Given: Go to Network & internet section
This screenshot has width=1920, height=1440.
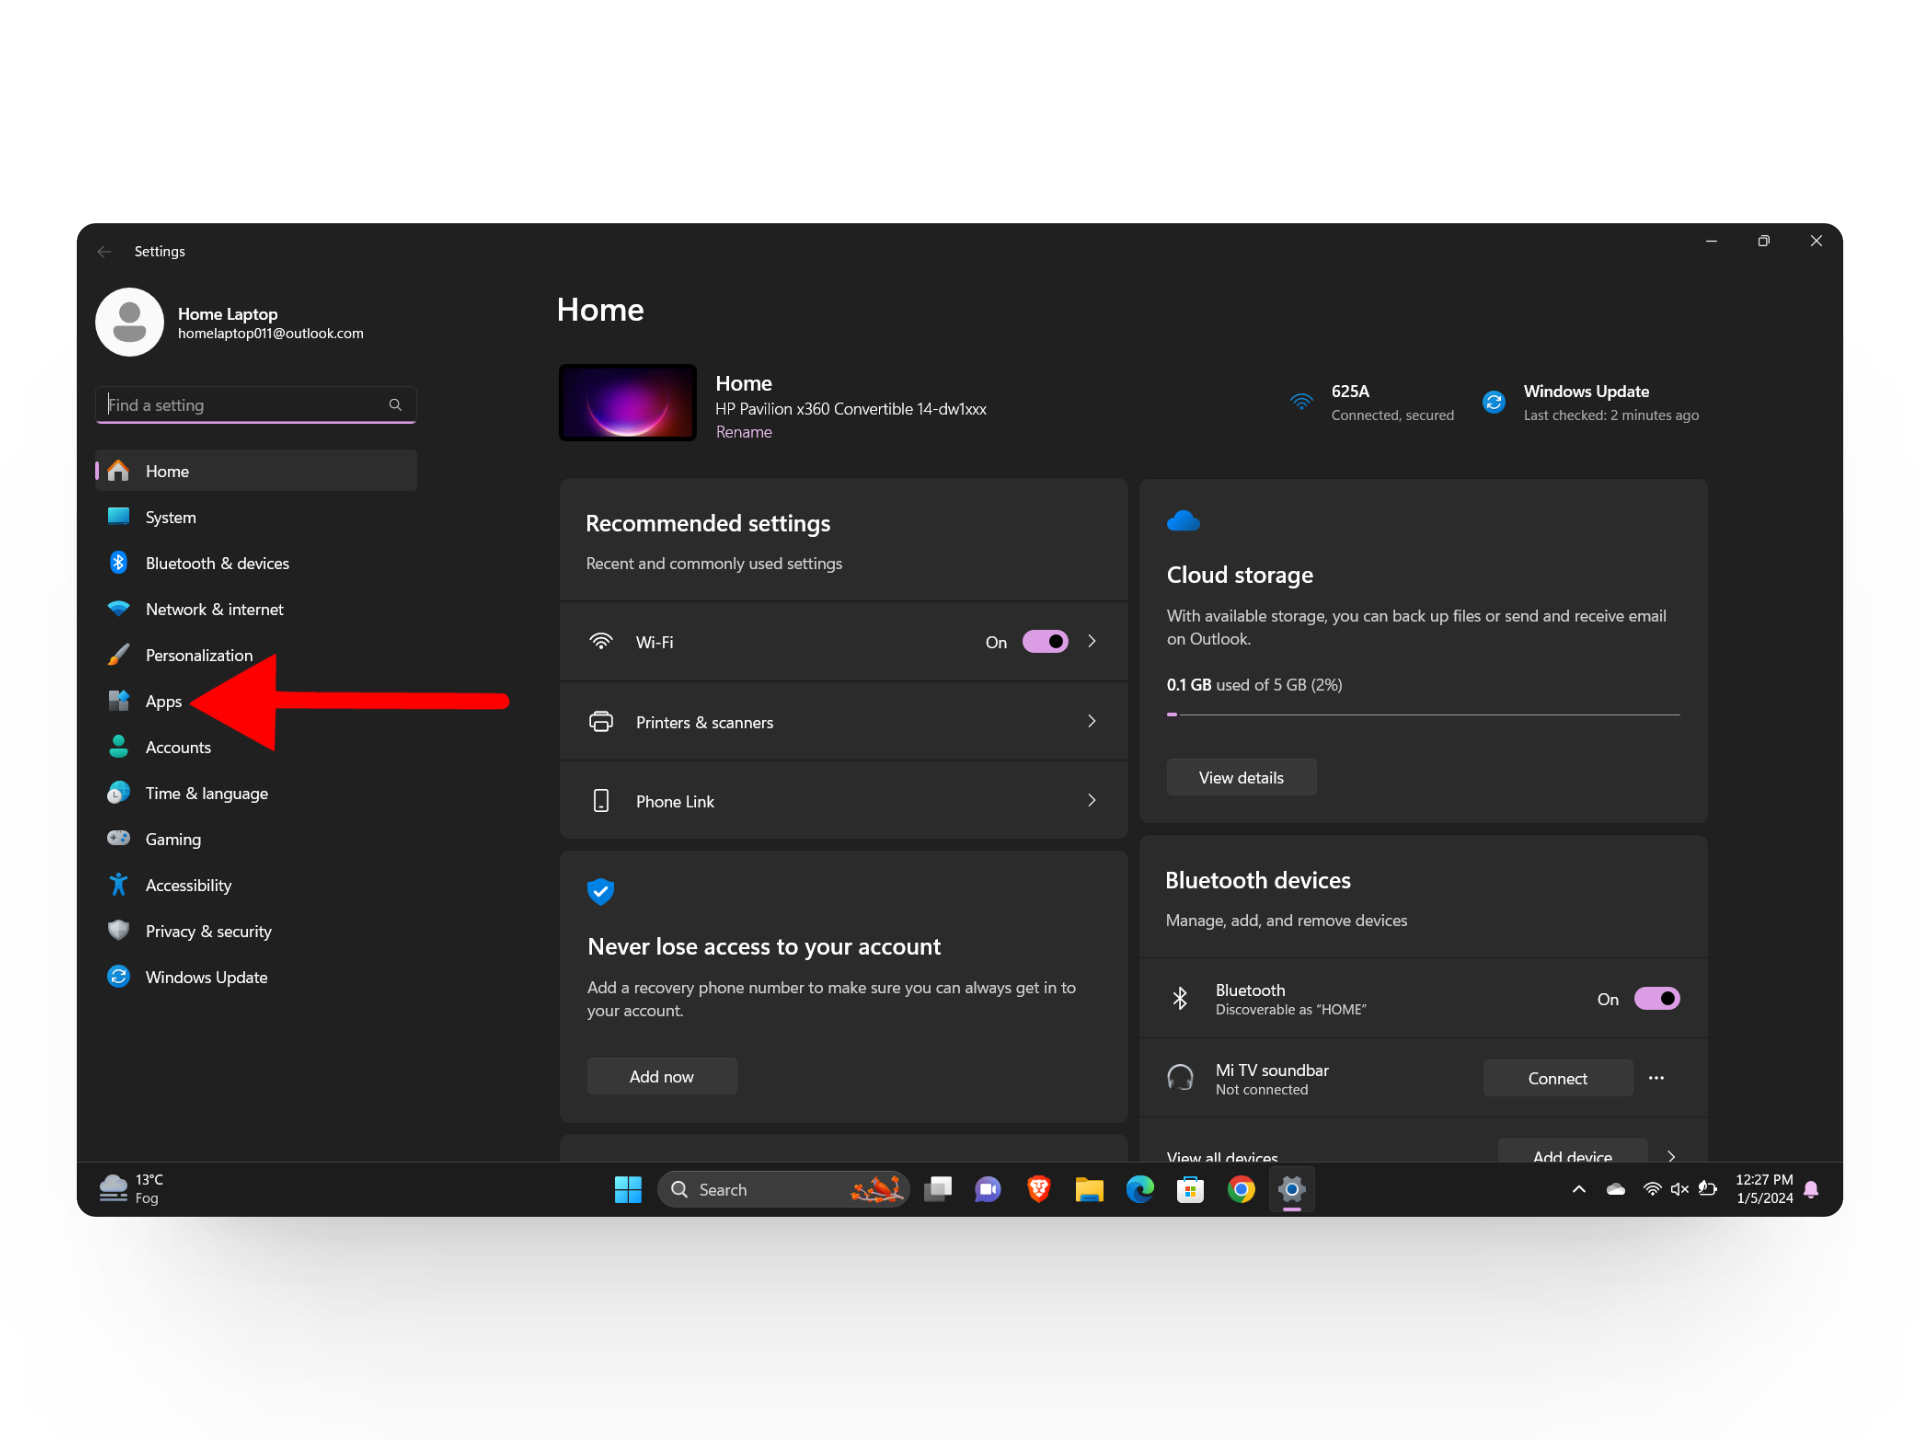Looking at the screenshot, I should point(214,609).
